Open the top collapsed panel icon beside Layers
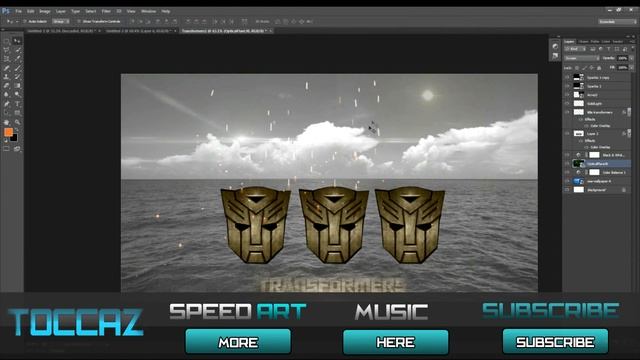Screen dimensions: 640x360 555,47
